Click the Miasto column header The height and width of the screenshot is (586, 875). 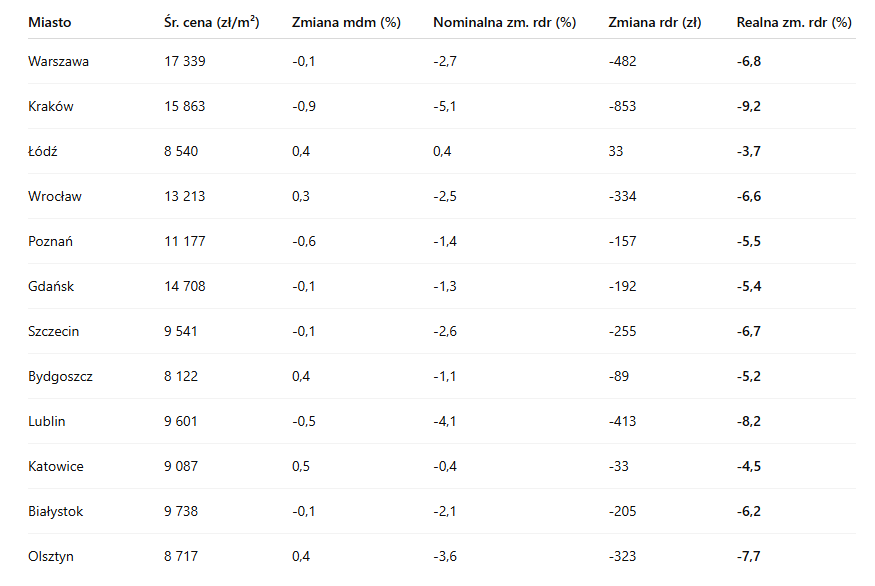50,22
